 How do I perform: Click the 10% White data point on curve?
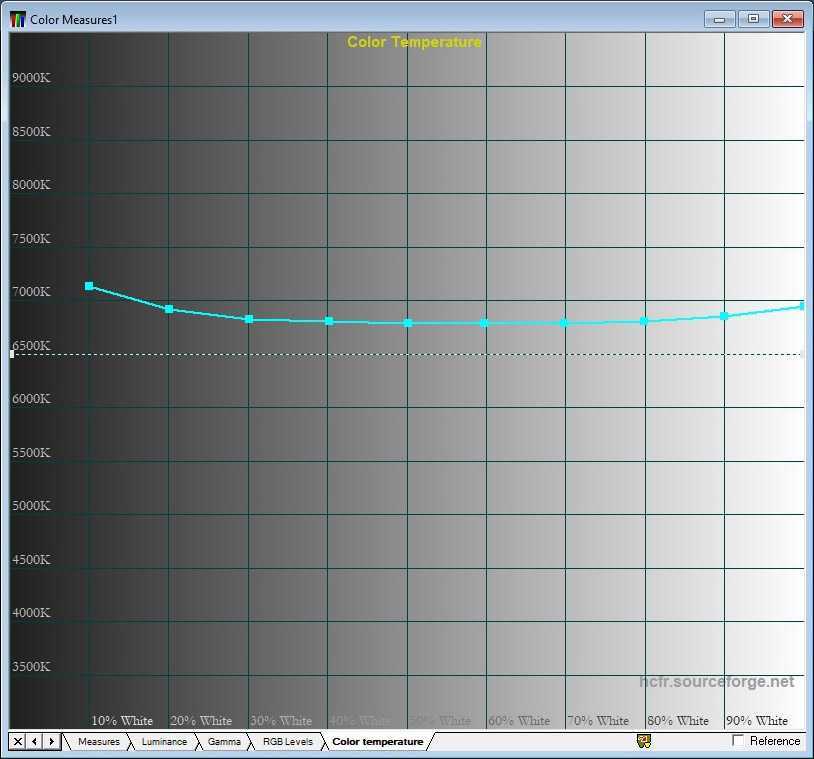coord(89,286)
